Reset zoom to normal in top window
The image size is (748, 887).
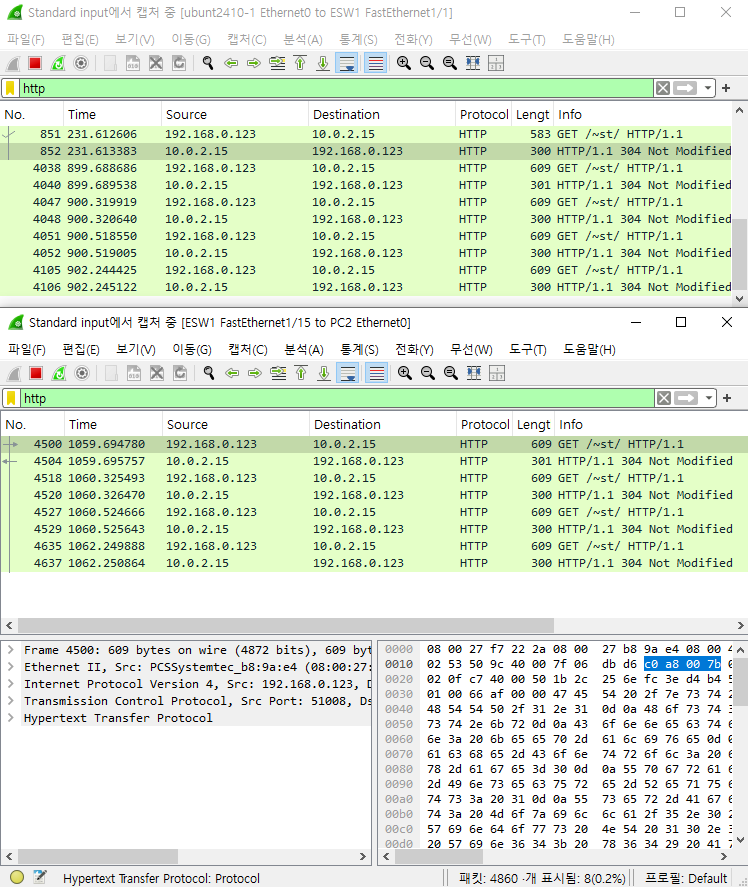click(450, 63)
